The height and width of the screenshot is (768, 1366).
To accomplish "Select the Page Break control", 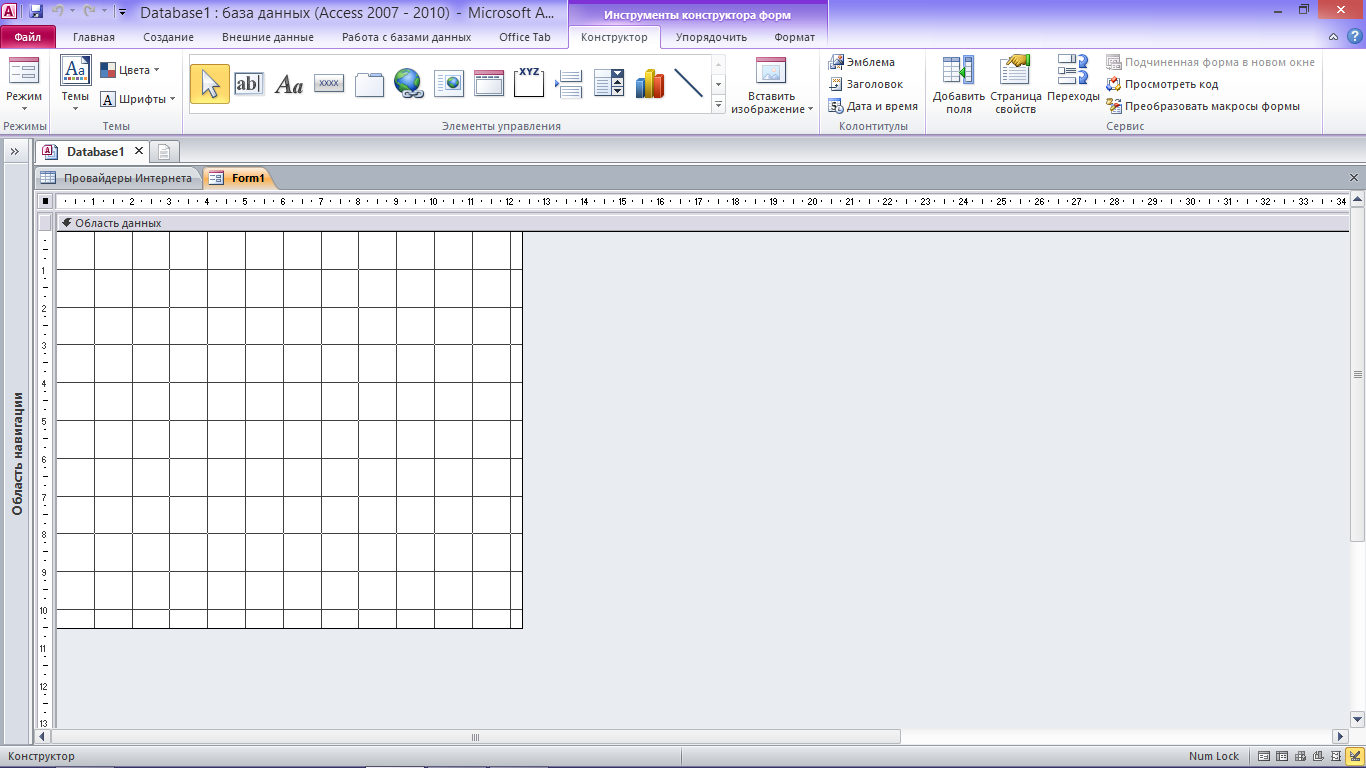I will [569, 84].
